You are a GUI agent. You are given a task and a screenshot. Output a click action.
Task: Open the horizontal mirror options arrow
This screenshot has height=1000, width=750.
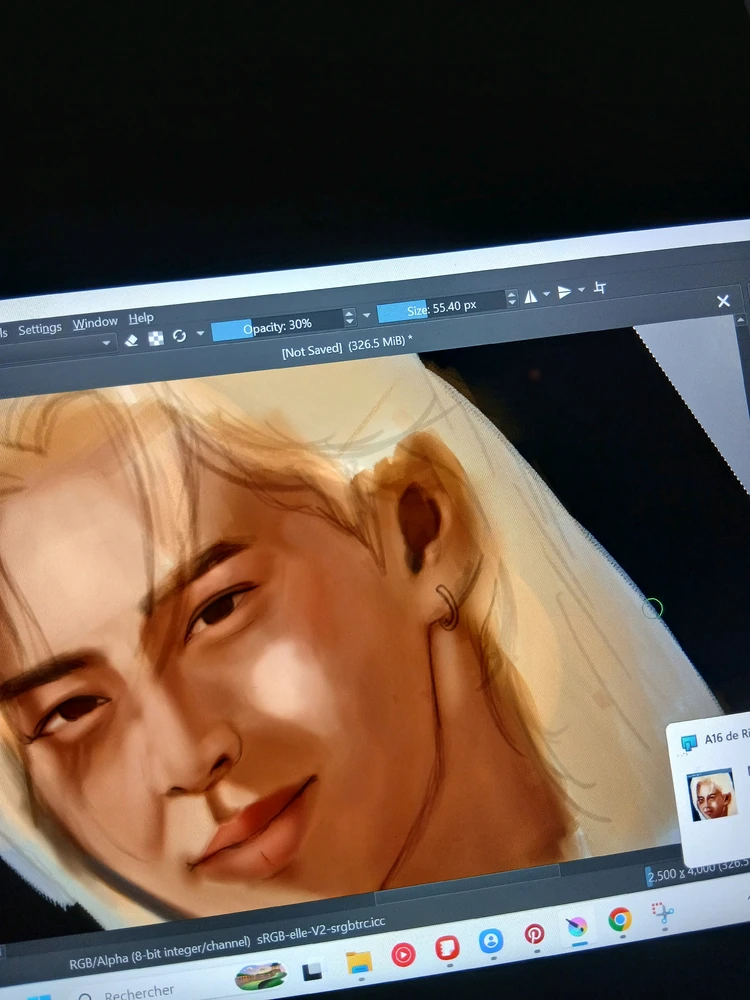point(547,293)
